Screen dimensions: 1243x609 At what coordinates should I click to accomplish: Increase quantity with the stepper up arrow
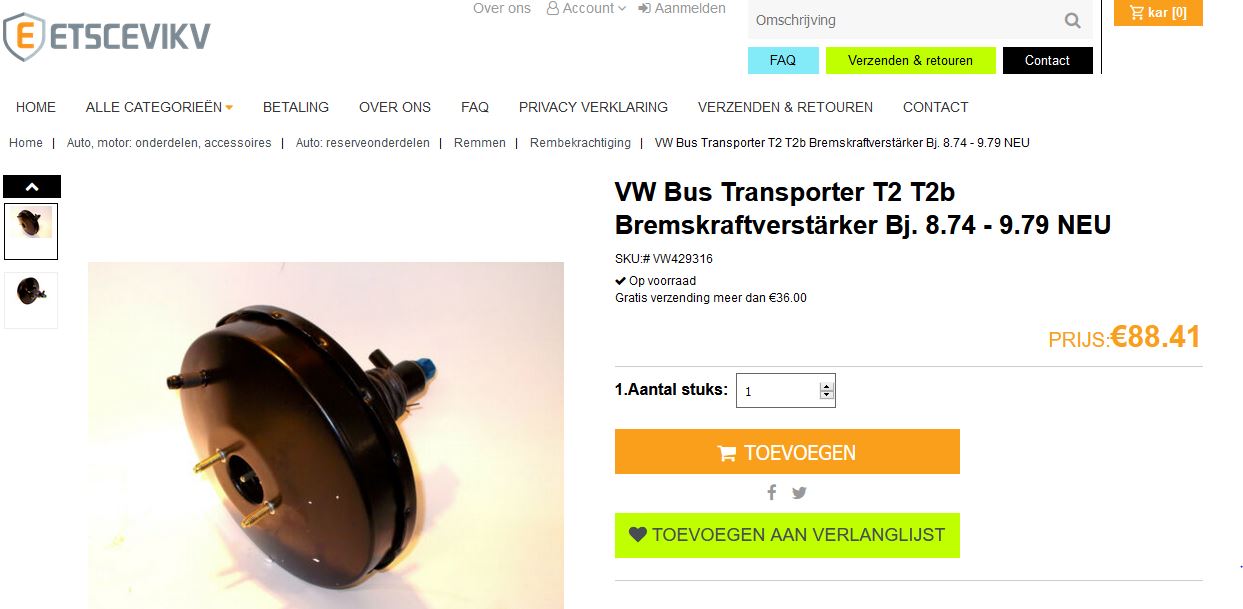click(x=826, y=385)
